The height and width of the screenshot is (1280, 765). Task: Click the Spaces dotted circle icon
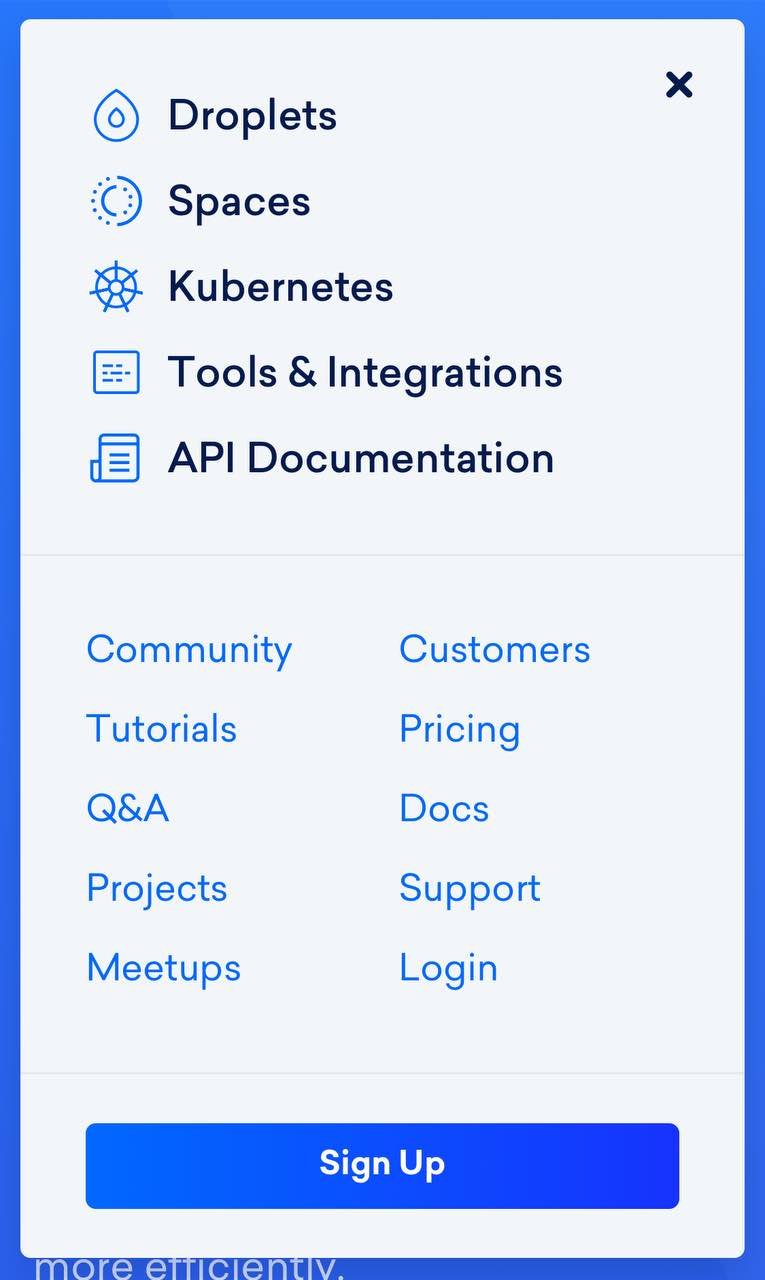click(116, 201)
